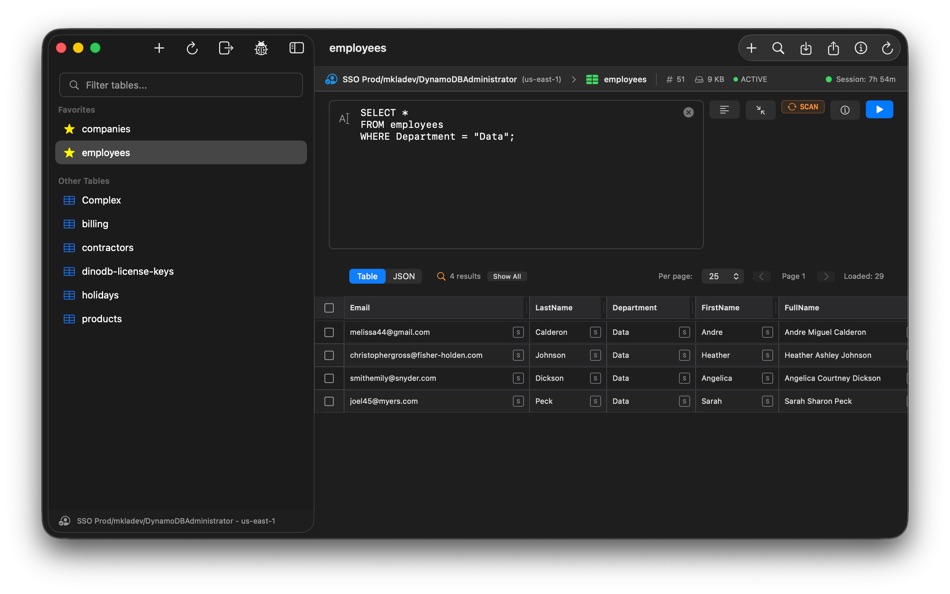
Task: Select the header row checkbox
Action: 330,307
